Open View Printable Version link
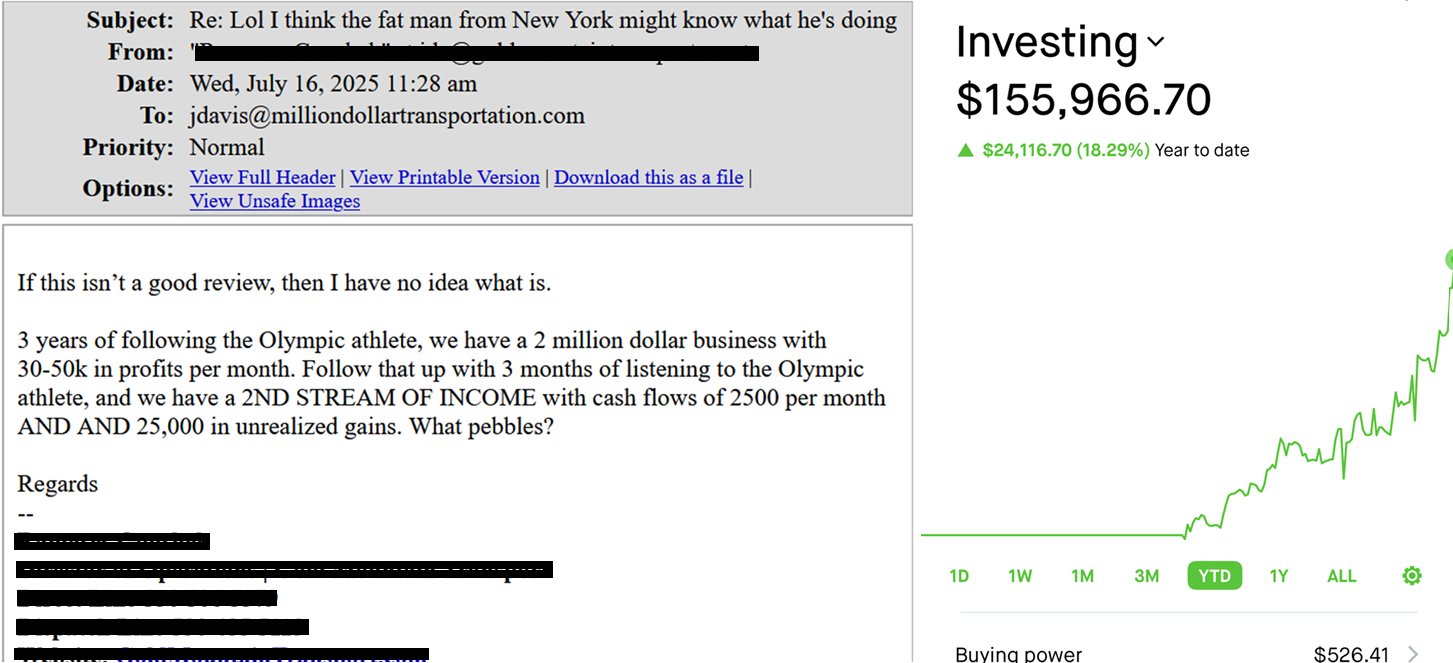 tap(444, 177)
